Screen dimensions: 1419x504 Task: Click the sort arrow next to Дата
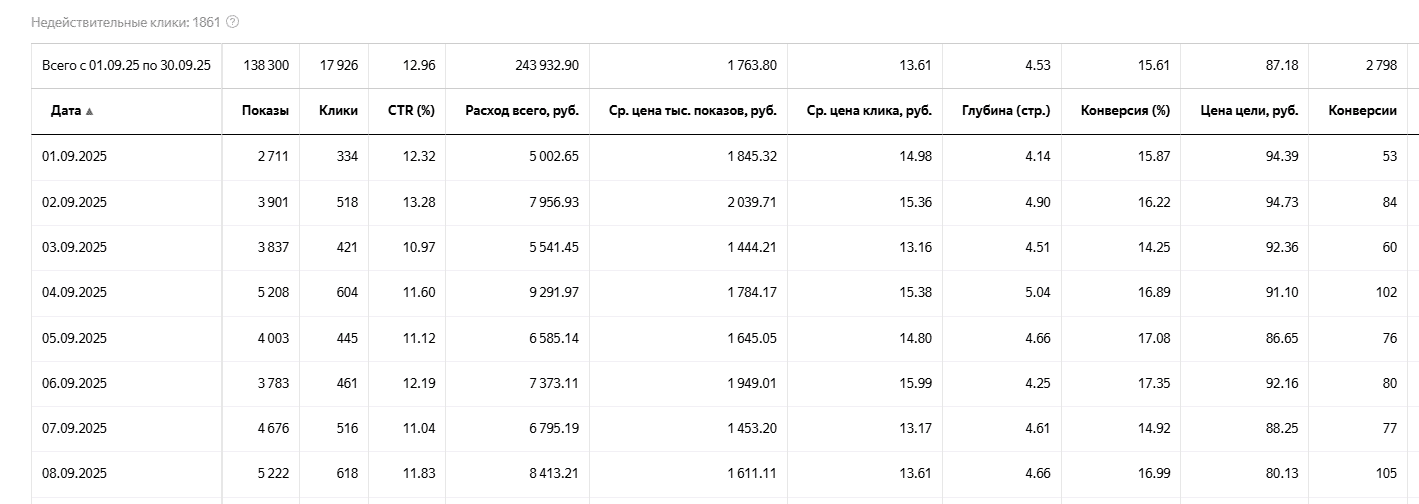click(90, 111)
